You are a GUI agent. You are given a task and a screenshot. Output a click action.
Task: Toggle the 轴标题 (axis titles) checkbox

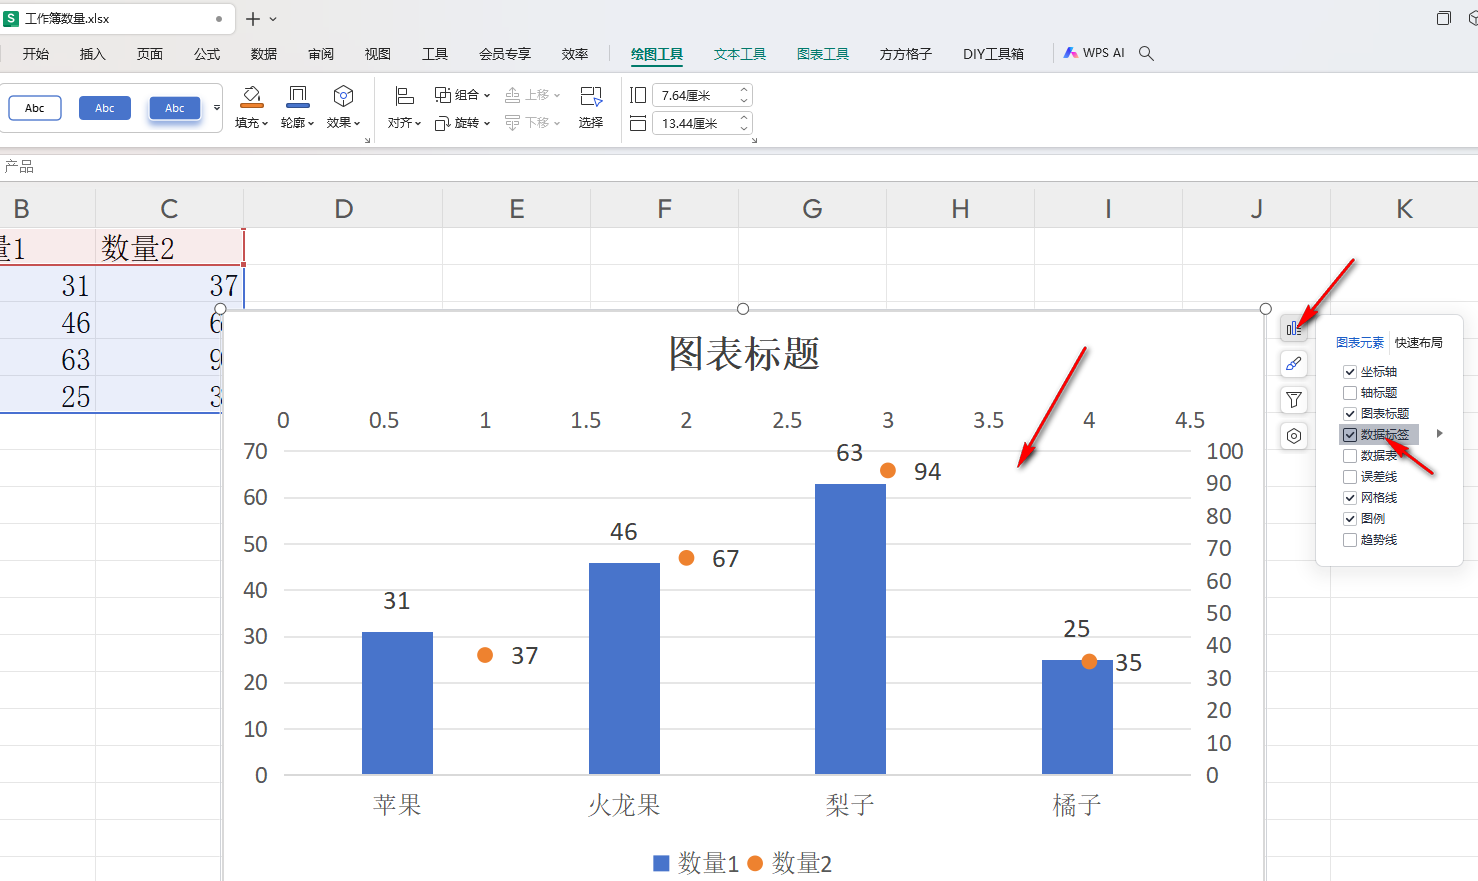(1350, 393)
